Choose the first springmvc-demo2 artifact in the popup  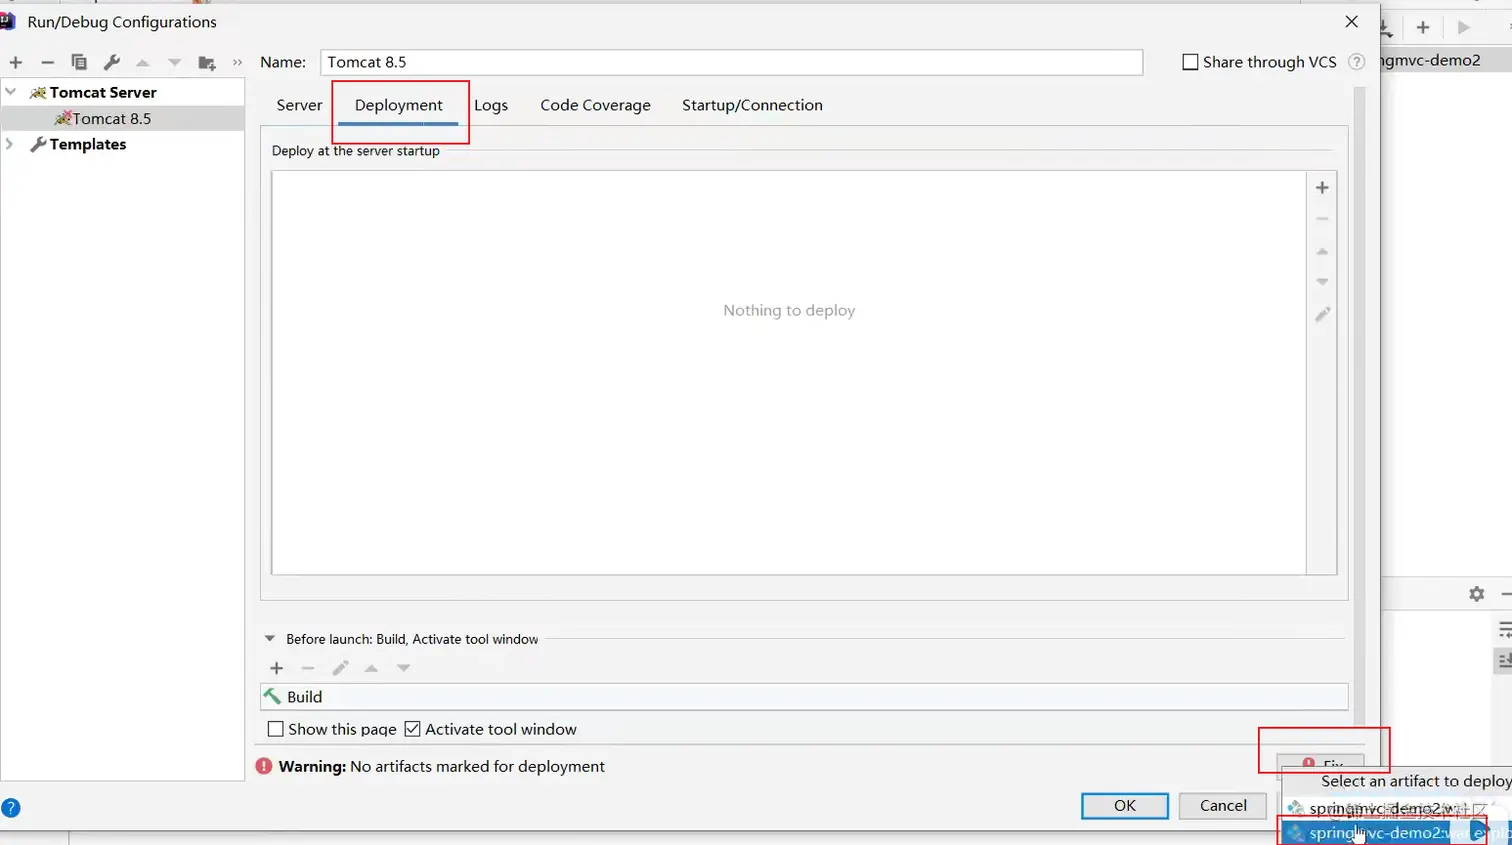pos(1397,808)
